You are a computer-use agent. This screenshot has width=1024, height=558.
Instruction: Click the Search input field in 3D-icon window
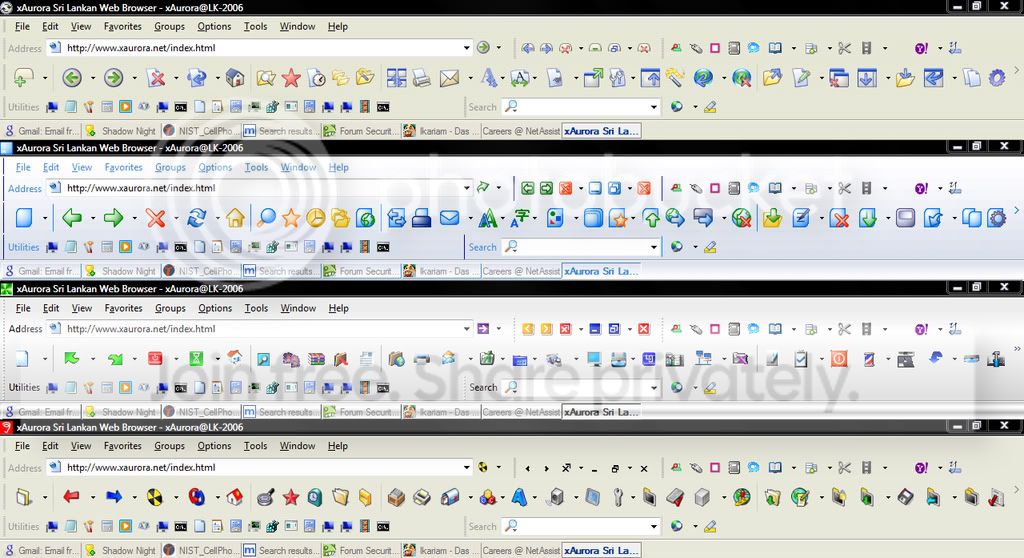(x=580, y=527)
